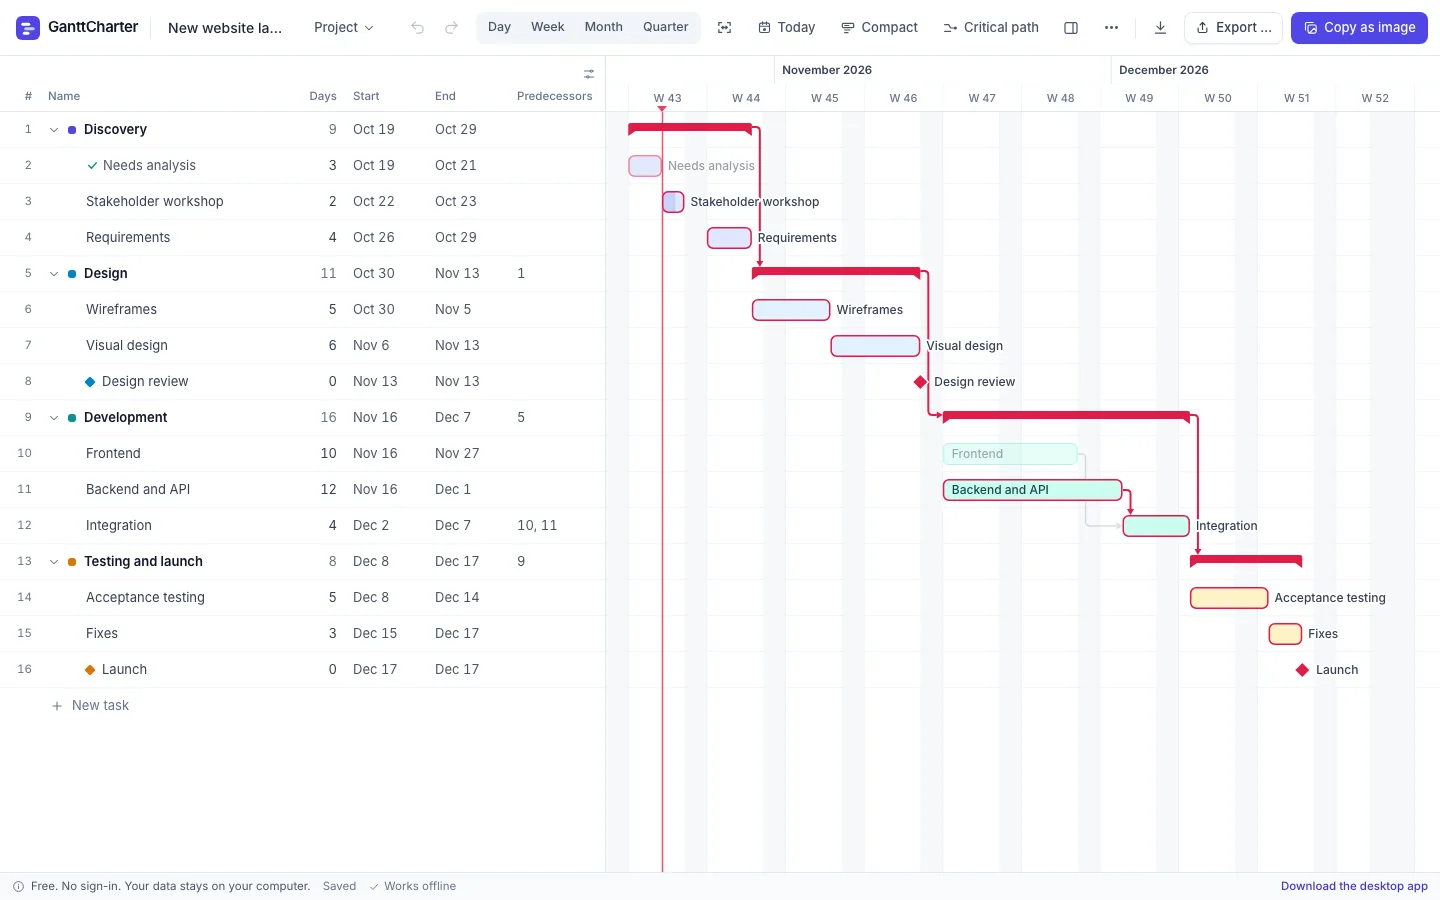The height and width of the screenshot is (900, 1440).
Task: Collapse the Testing and launch group
Action: pos(54,562)
